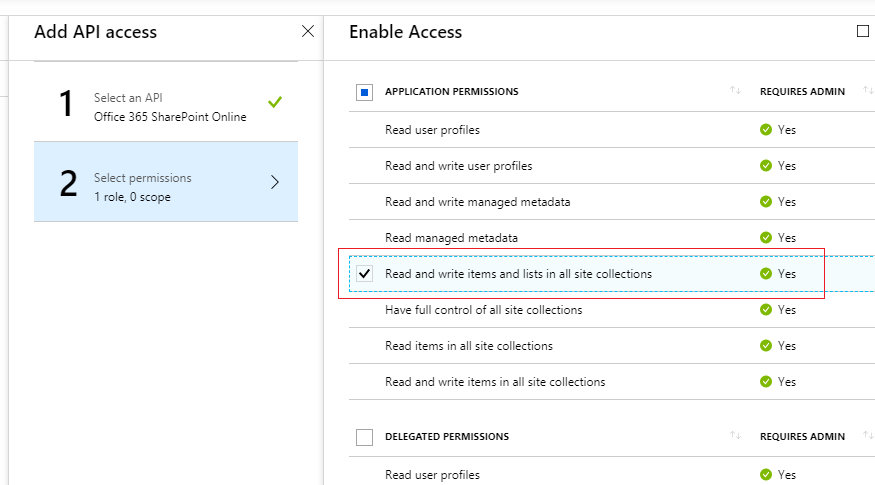Sort Delegated Permissions column arrows

[735, 435]
